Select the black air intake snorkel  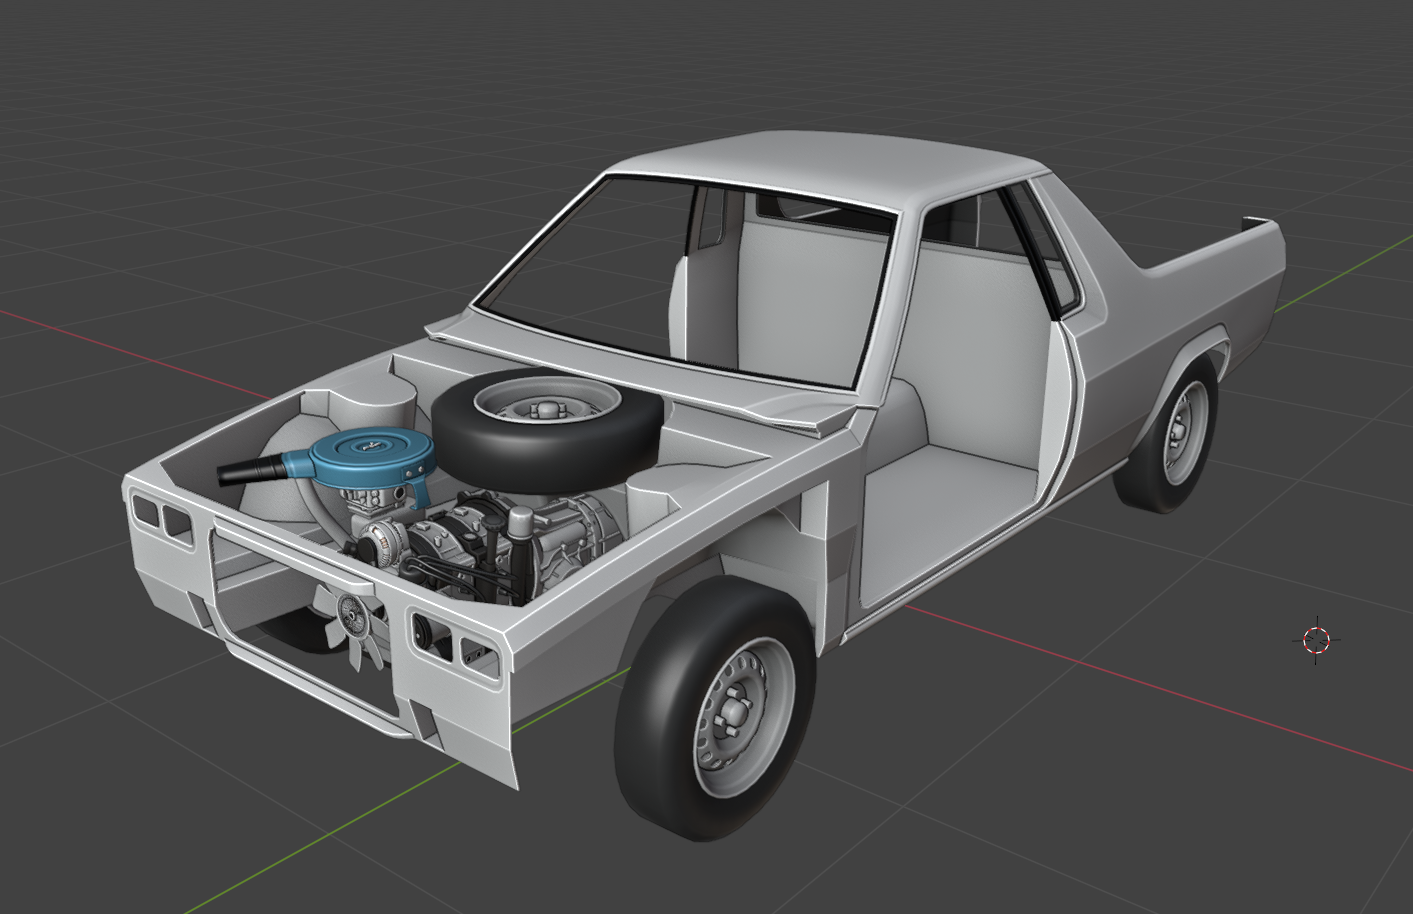coord(250,469)
